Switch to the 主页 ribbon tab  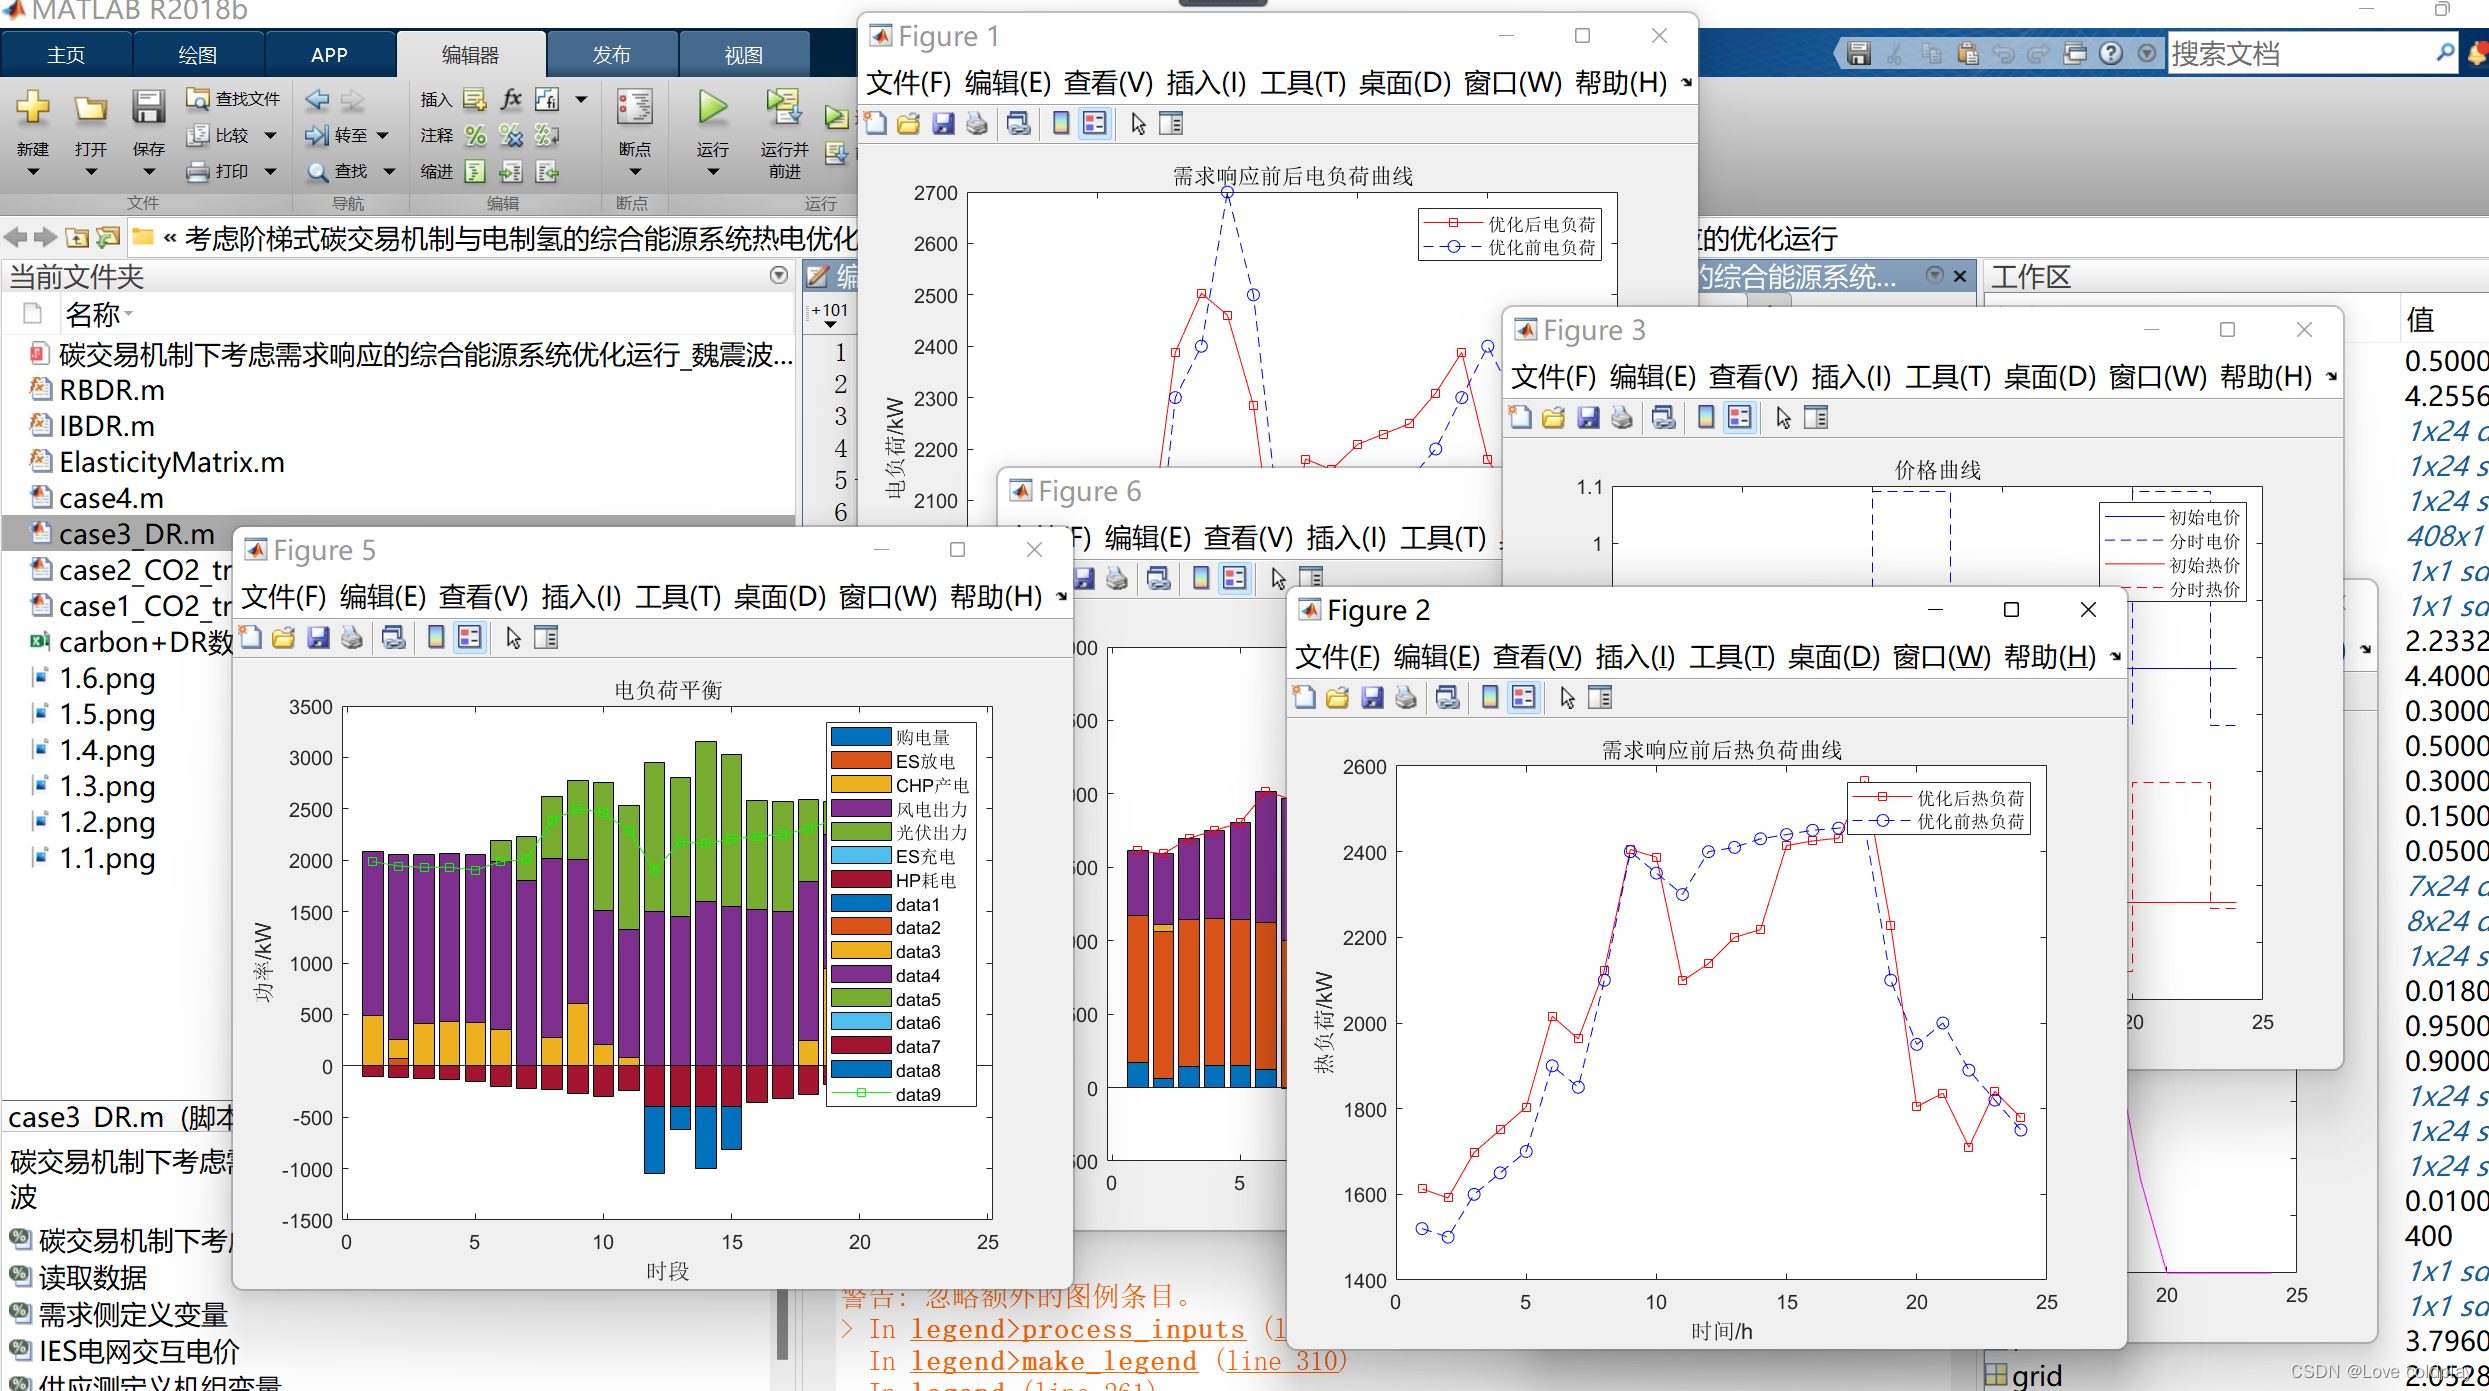(x=66, y=54)
